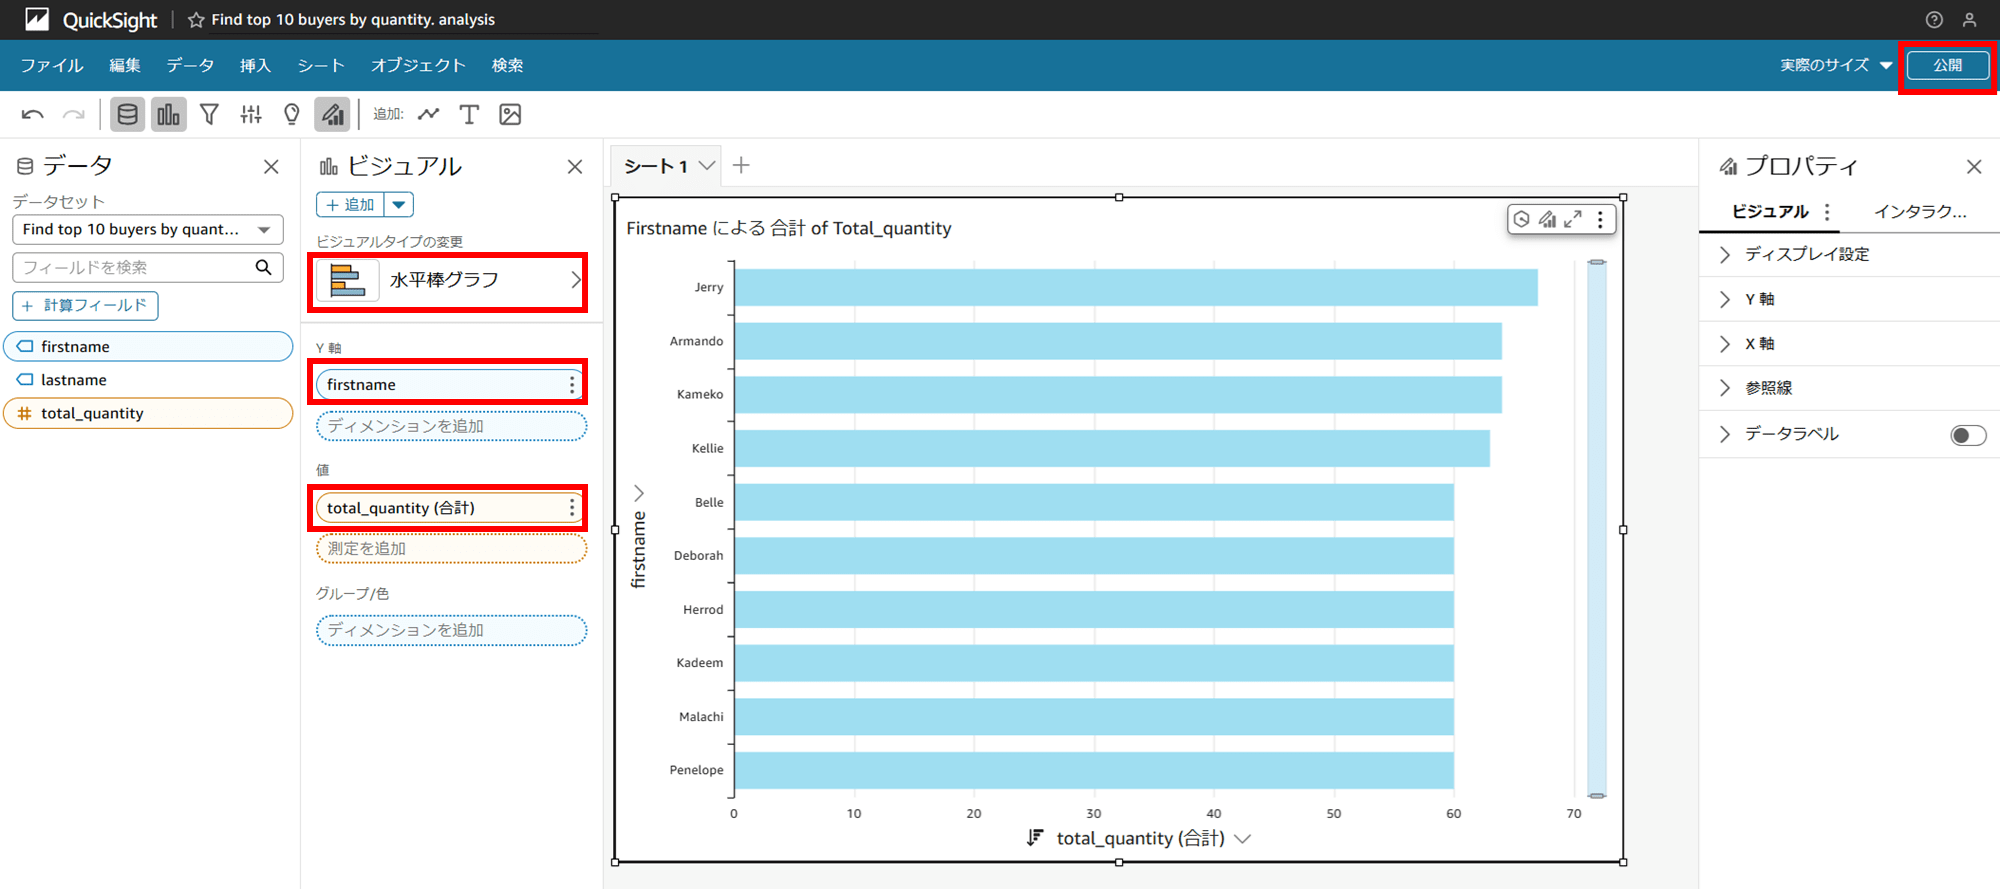Click the help question mark icon
This screenshot has width=2000, height=889.
coord(1934,20)
